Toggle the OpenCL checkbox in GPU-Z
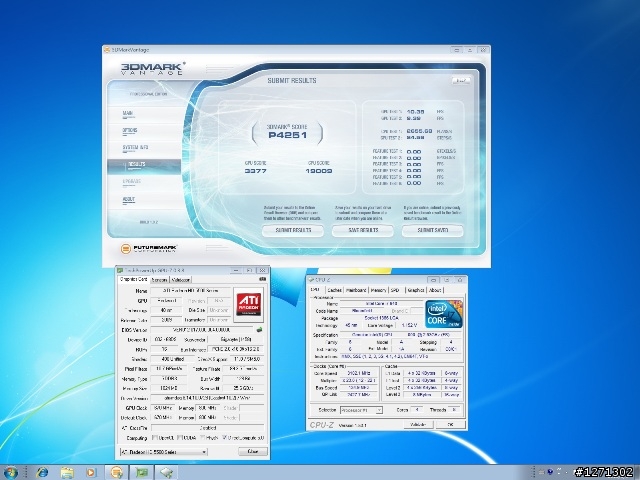This screenshot has width=640, height=480. [154, 438]
